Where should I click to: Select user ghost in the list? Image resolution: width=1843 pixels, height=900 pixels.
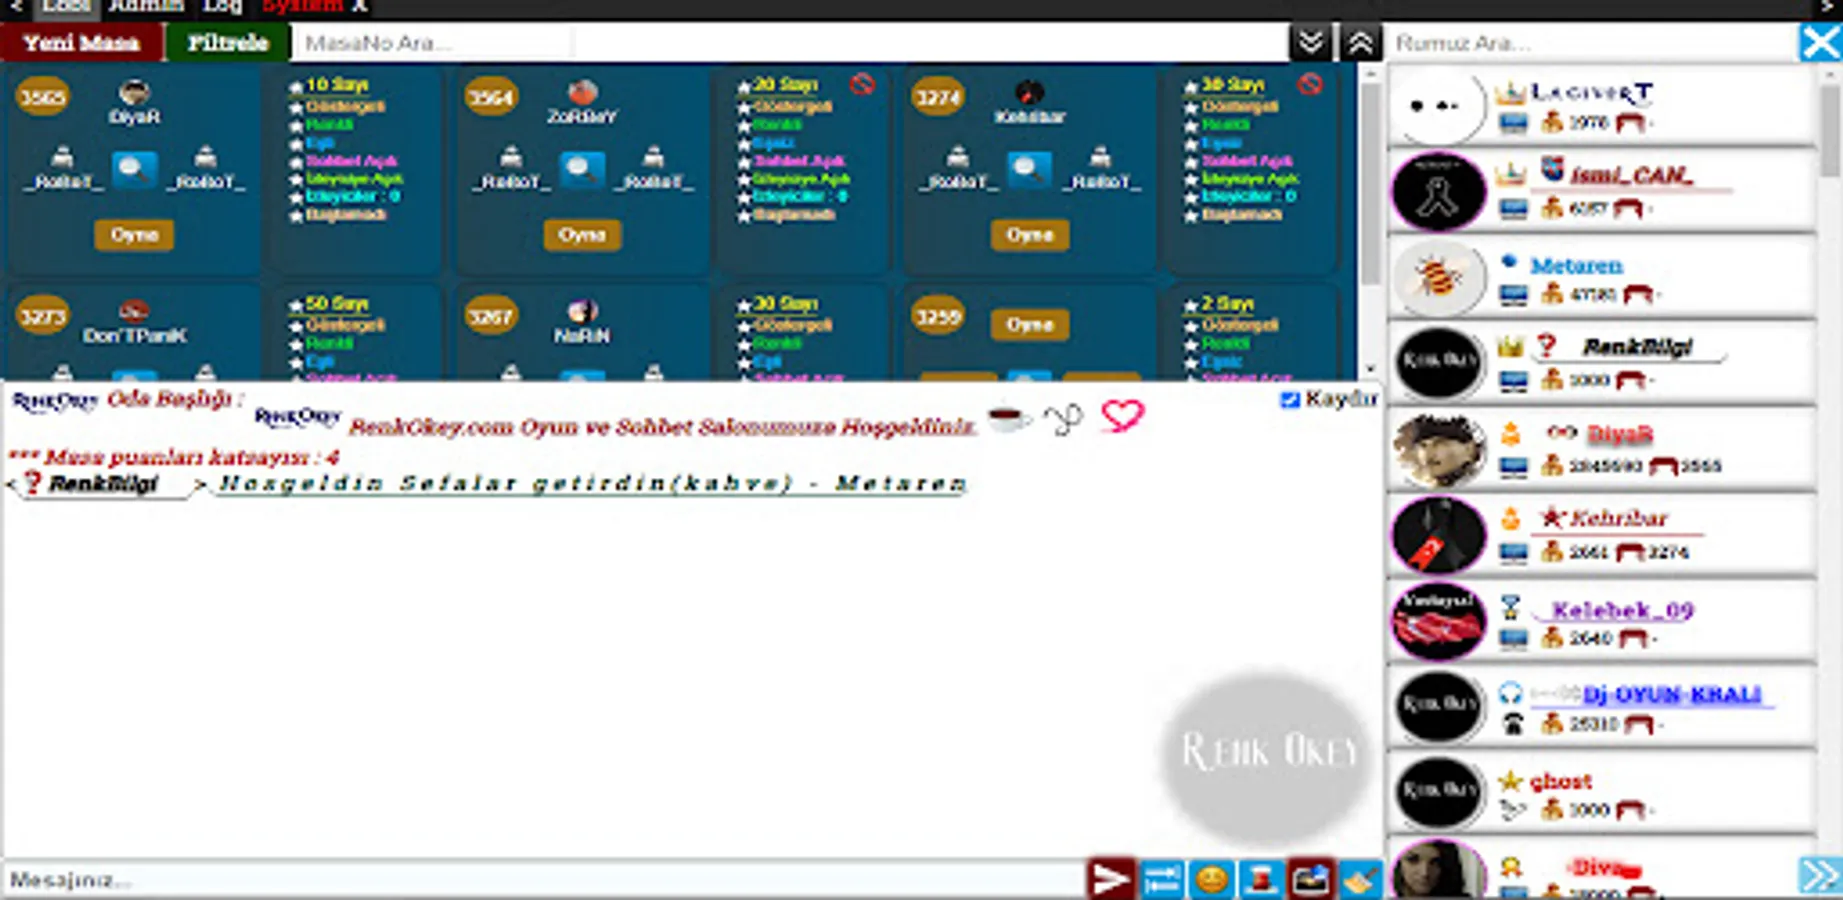pos(1603,793)
